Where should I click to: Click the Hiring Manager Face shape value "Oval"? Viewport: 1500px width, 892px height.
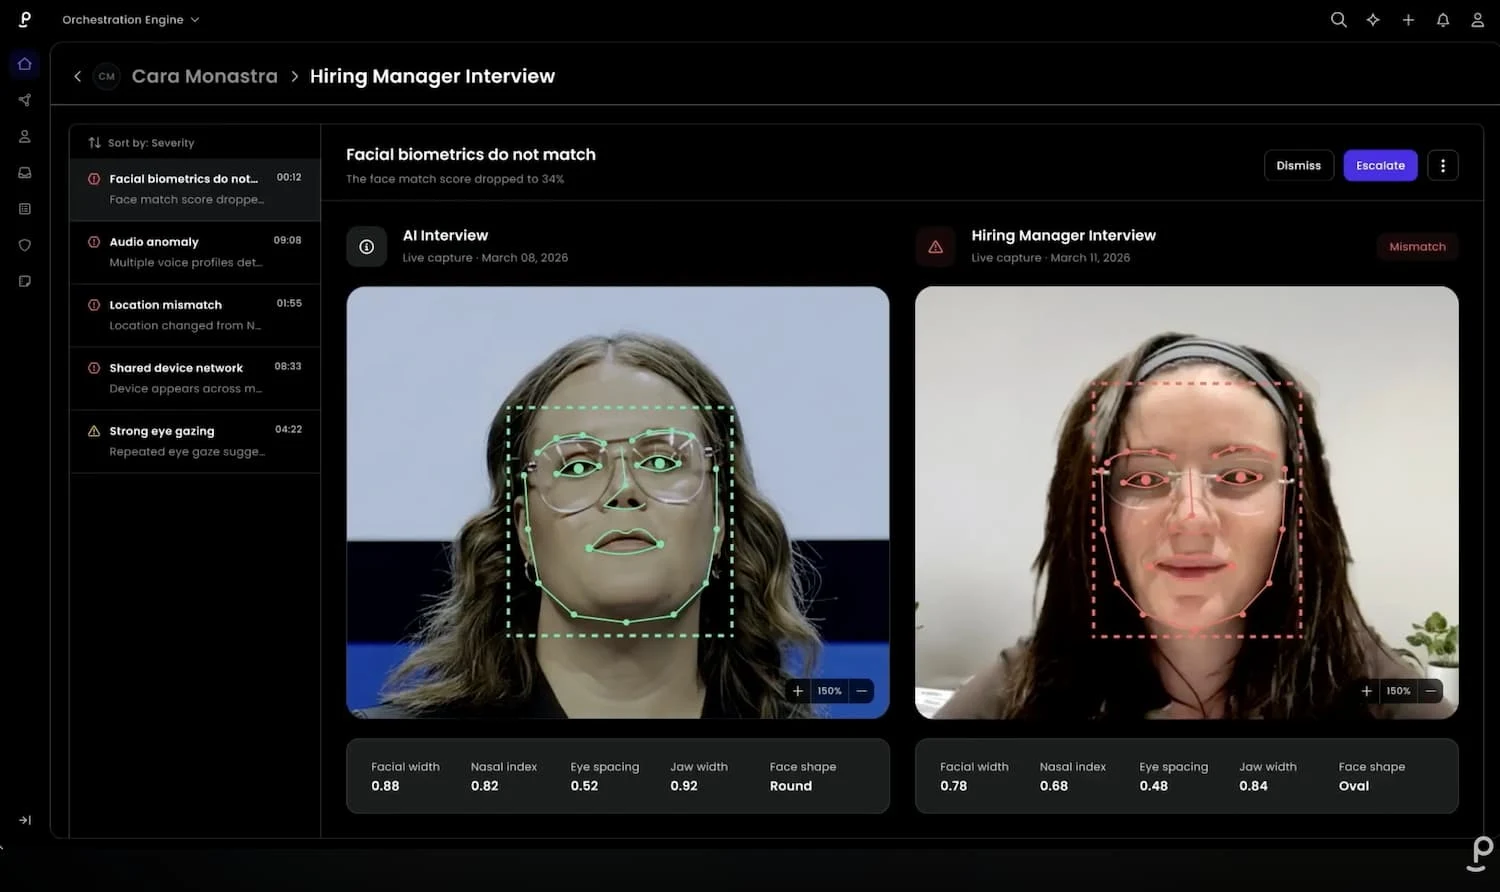coord(1354,786)
